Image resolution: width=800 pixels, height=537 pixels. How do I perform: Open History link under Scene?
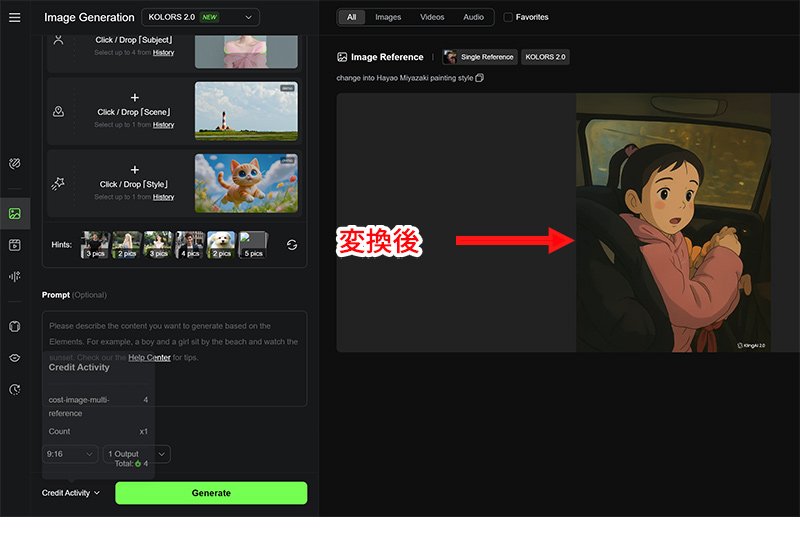pos(163,125)
